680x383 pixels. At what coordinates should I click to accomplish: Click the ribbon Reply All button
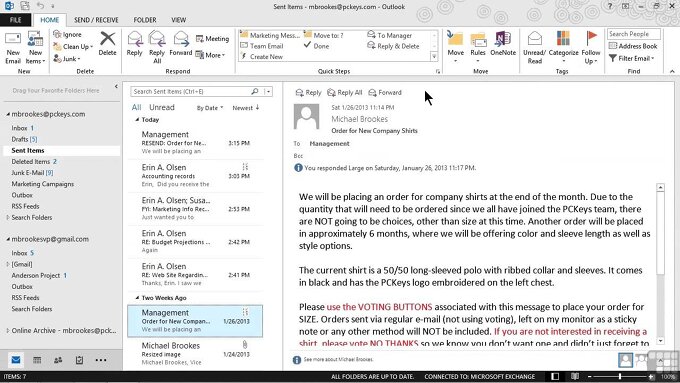pos(157,48)
